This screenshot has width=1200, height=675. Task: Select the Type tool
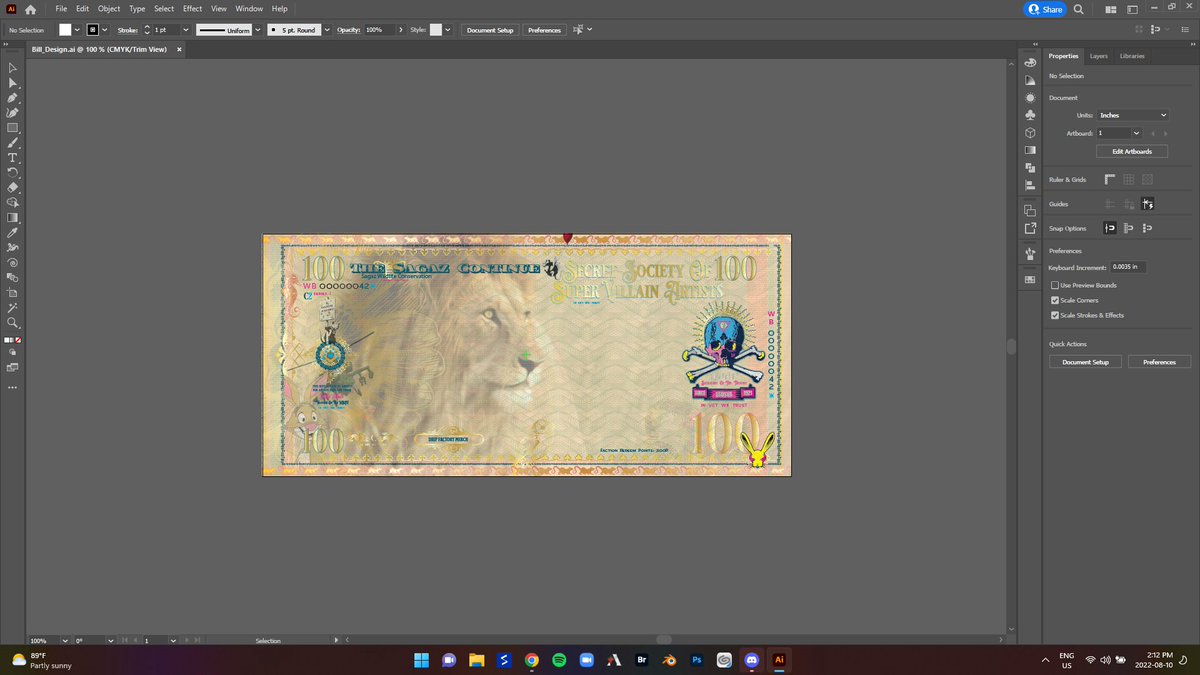(x=13, y=158)
